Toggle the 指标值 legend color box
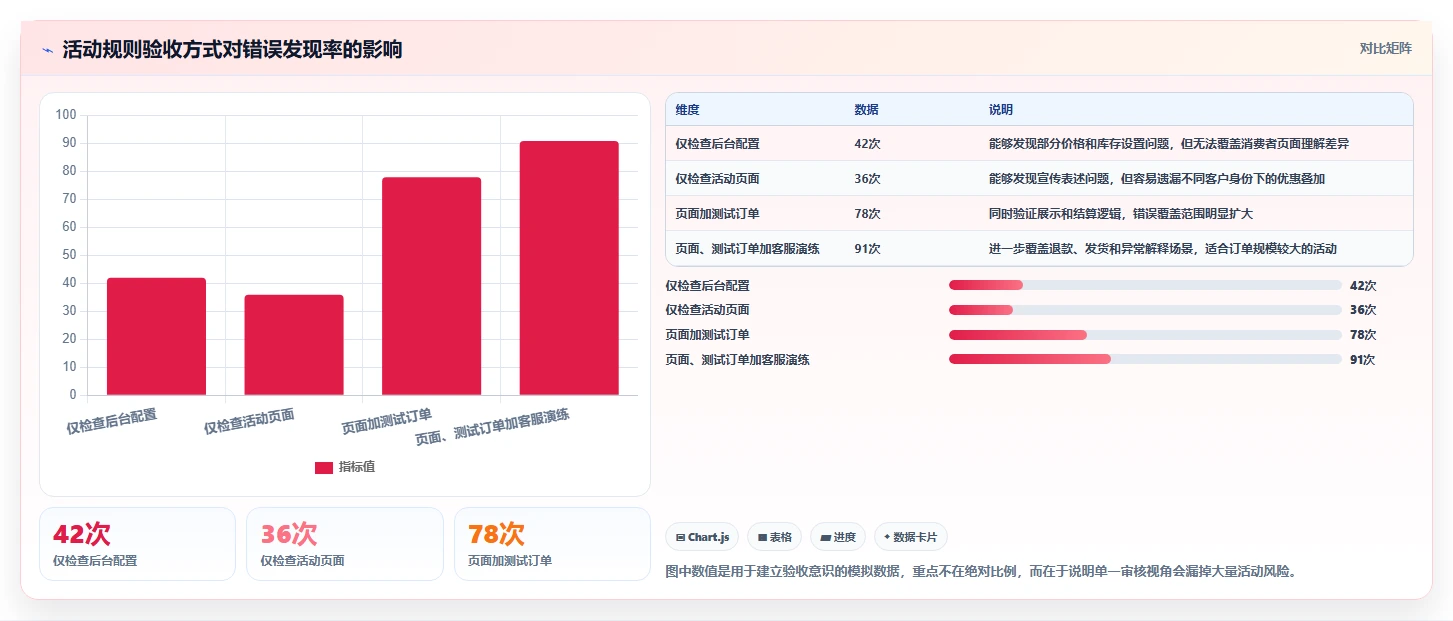The image size is (1453, 621). point(324,468)
